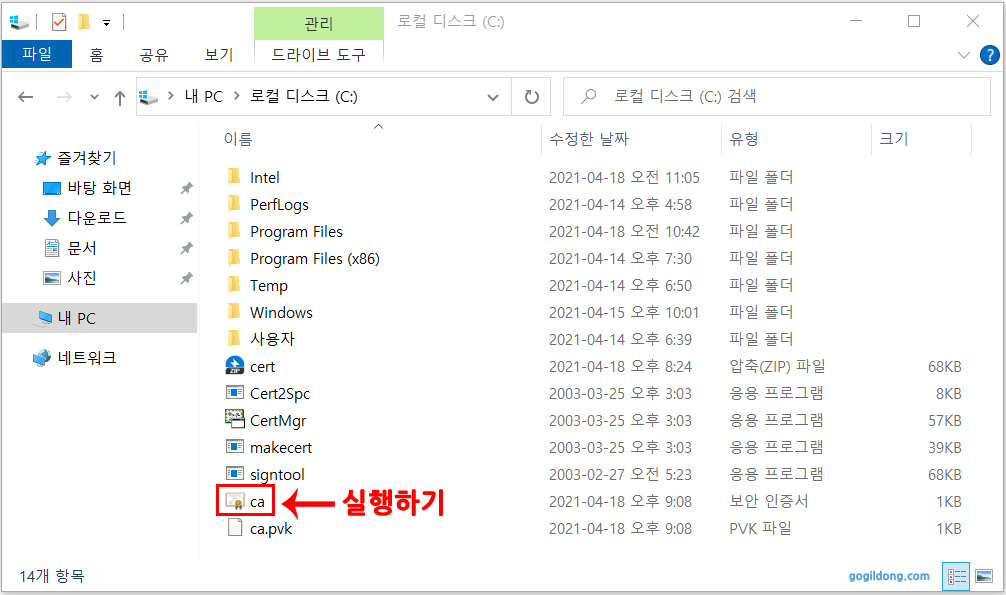This screenshot has width=1006, height=595.
Task: Click the pin icon next to 사진
Action: [186, 278]
